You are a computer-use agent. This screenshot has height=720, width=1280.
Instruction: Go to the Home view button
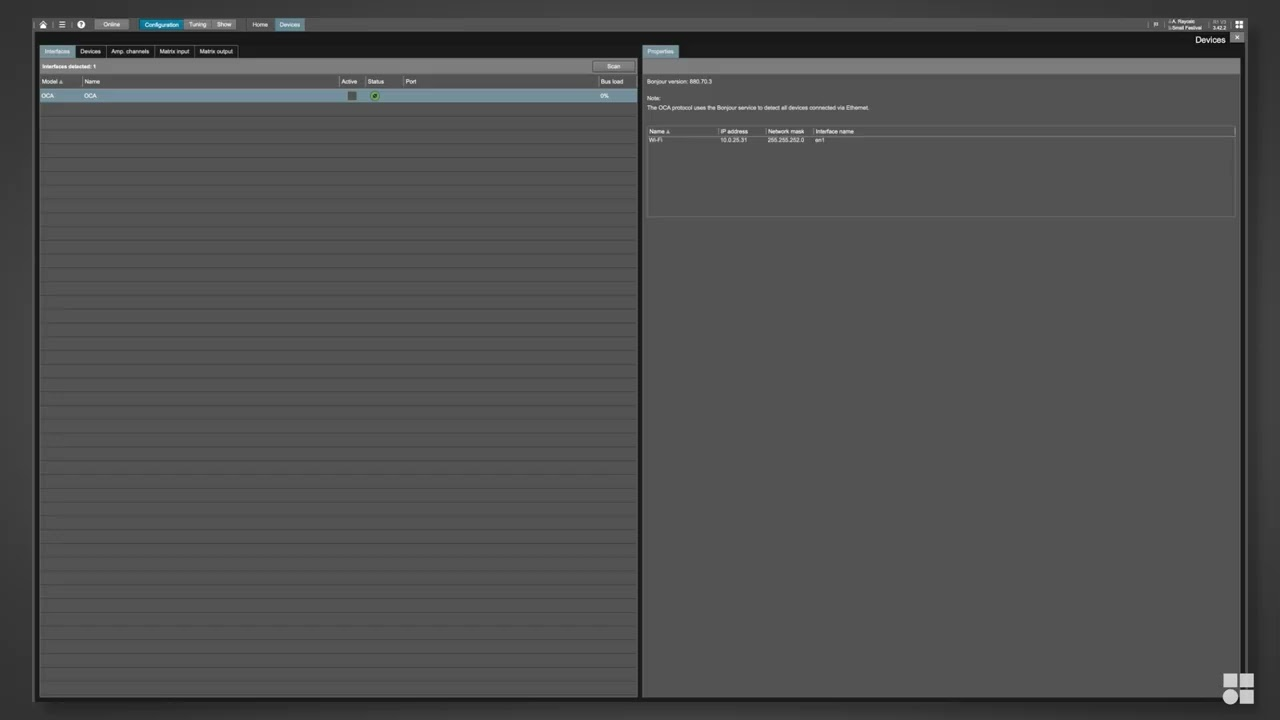coord(260,25)
